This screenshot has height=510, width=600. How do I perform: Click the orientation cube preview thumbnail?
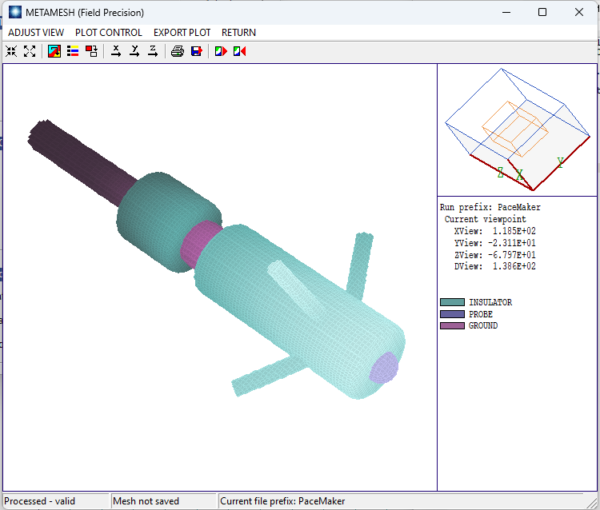[517, 130]
